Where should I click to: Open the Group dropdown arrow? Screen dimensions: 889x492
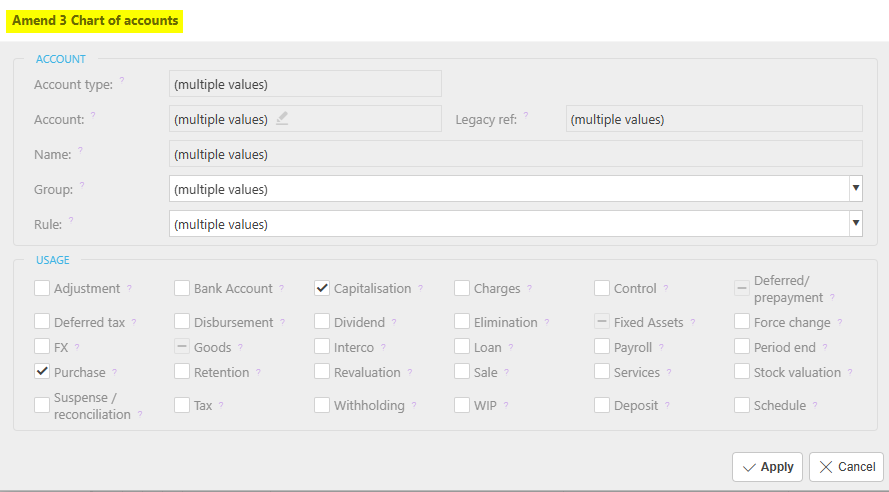(855, 188)
